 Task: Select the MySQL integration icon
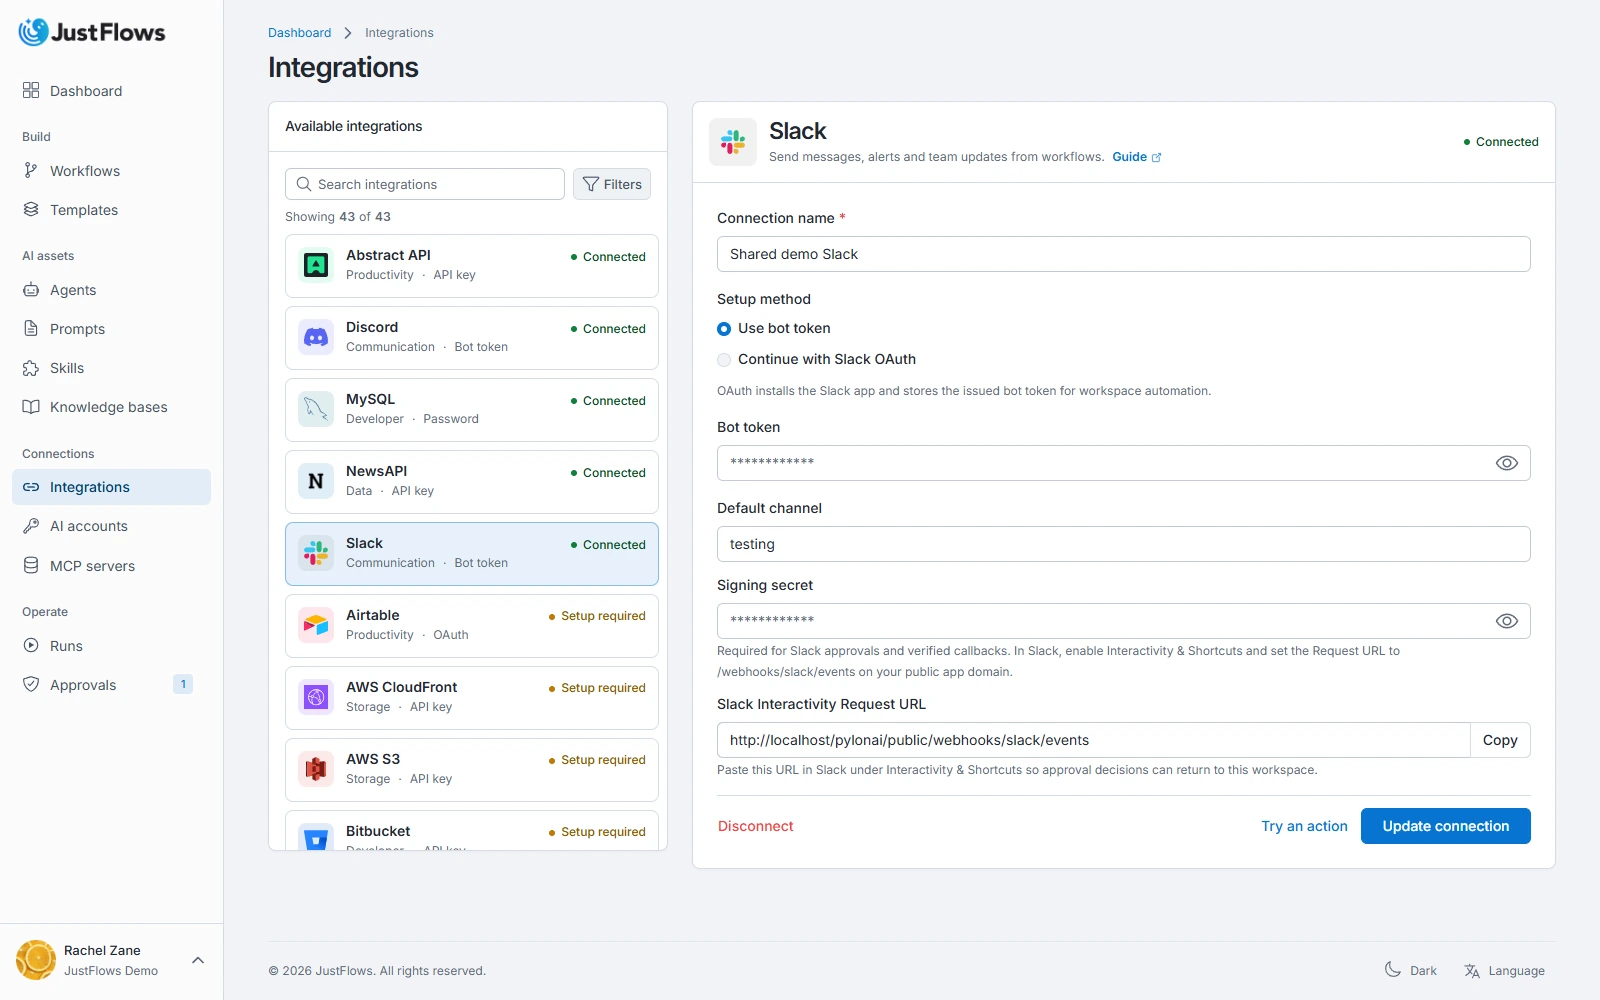[316, 409]
